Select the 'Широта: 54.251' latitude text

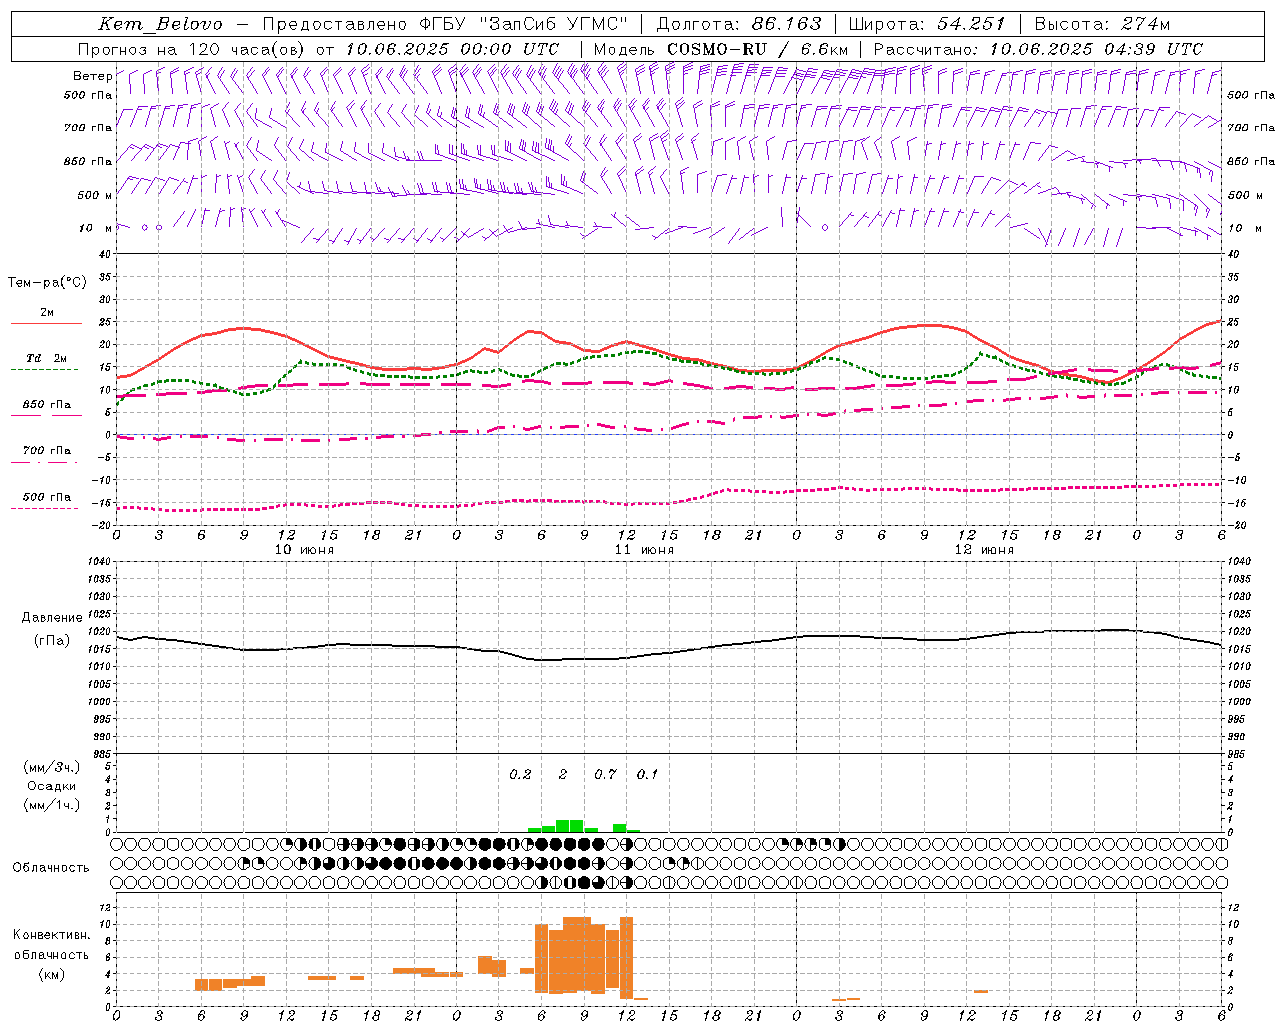click(x=927, y=24)
